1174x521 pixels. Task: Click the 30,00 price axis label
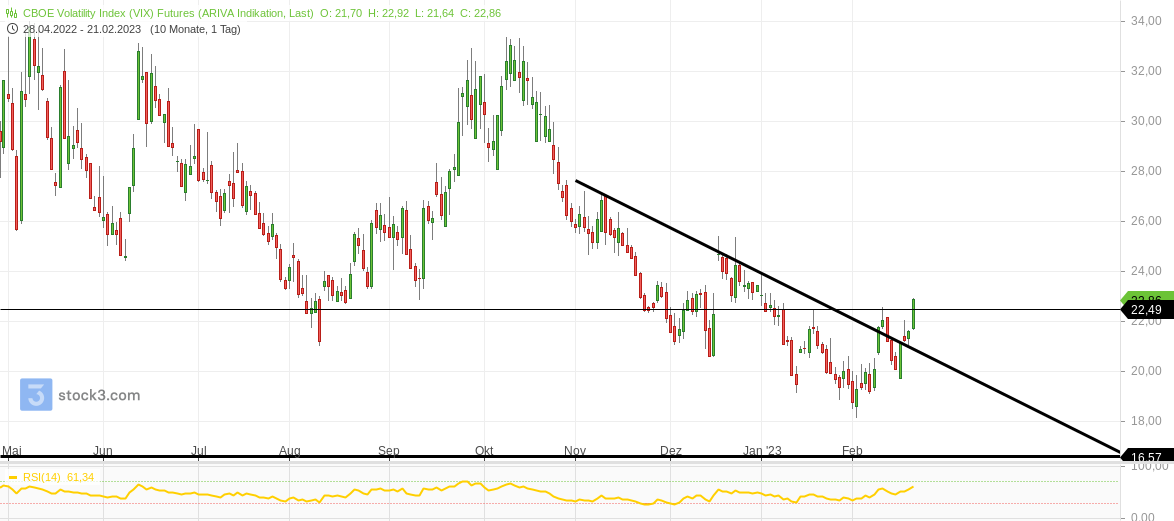(1146, 121)
